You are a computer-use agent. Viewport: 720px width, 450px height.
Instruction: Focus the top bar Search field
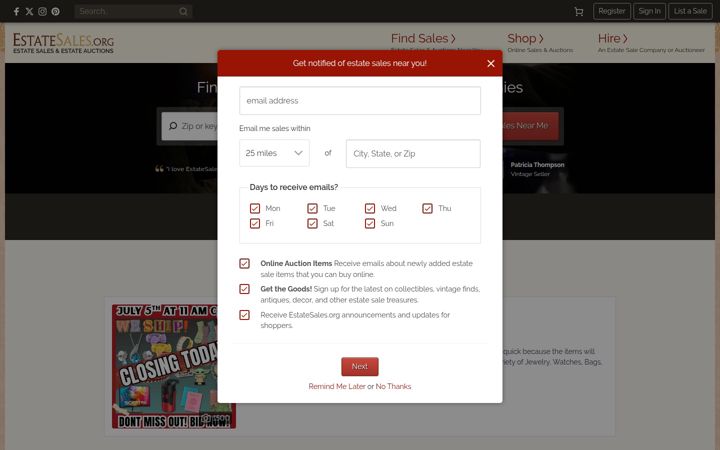coord(133,11)
